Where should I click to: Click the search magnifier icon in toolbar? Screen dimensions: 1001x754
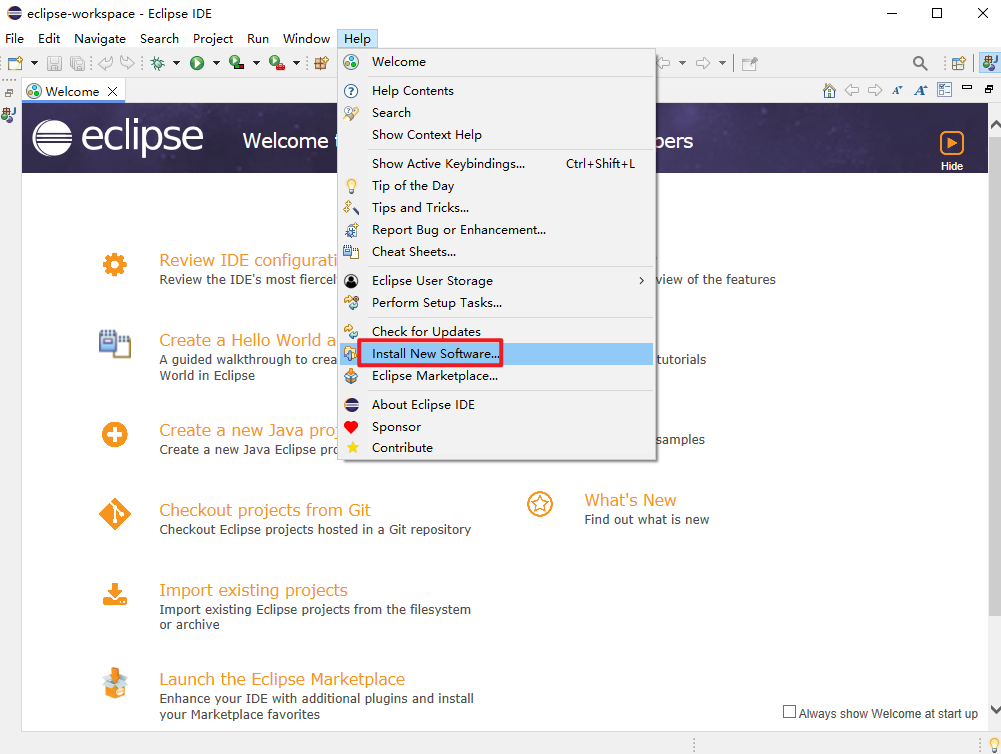pos(920,63)
